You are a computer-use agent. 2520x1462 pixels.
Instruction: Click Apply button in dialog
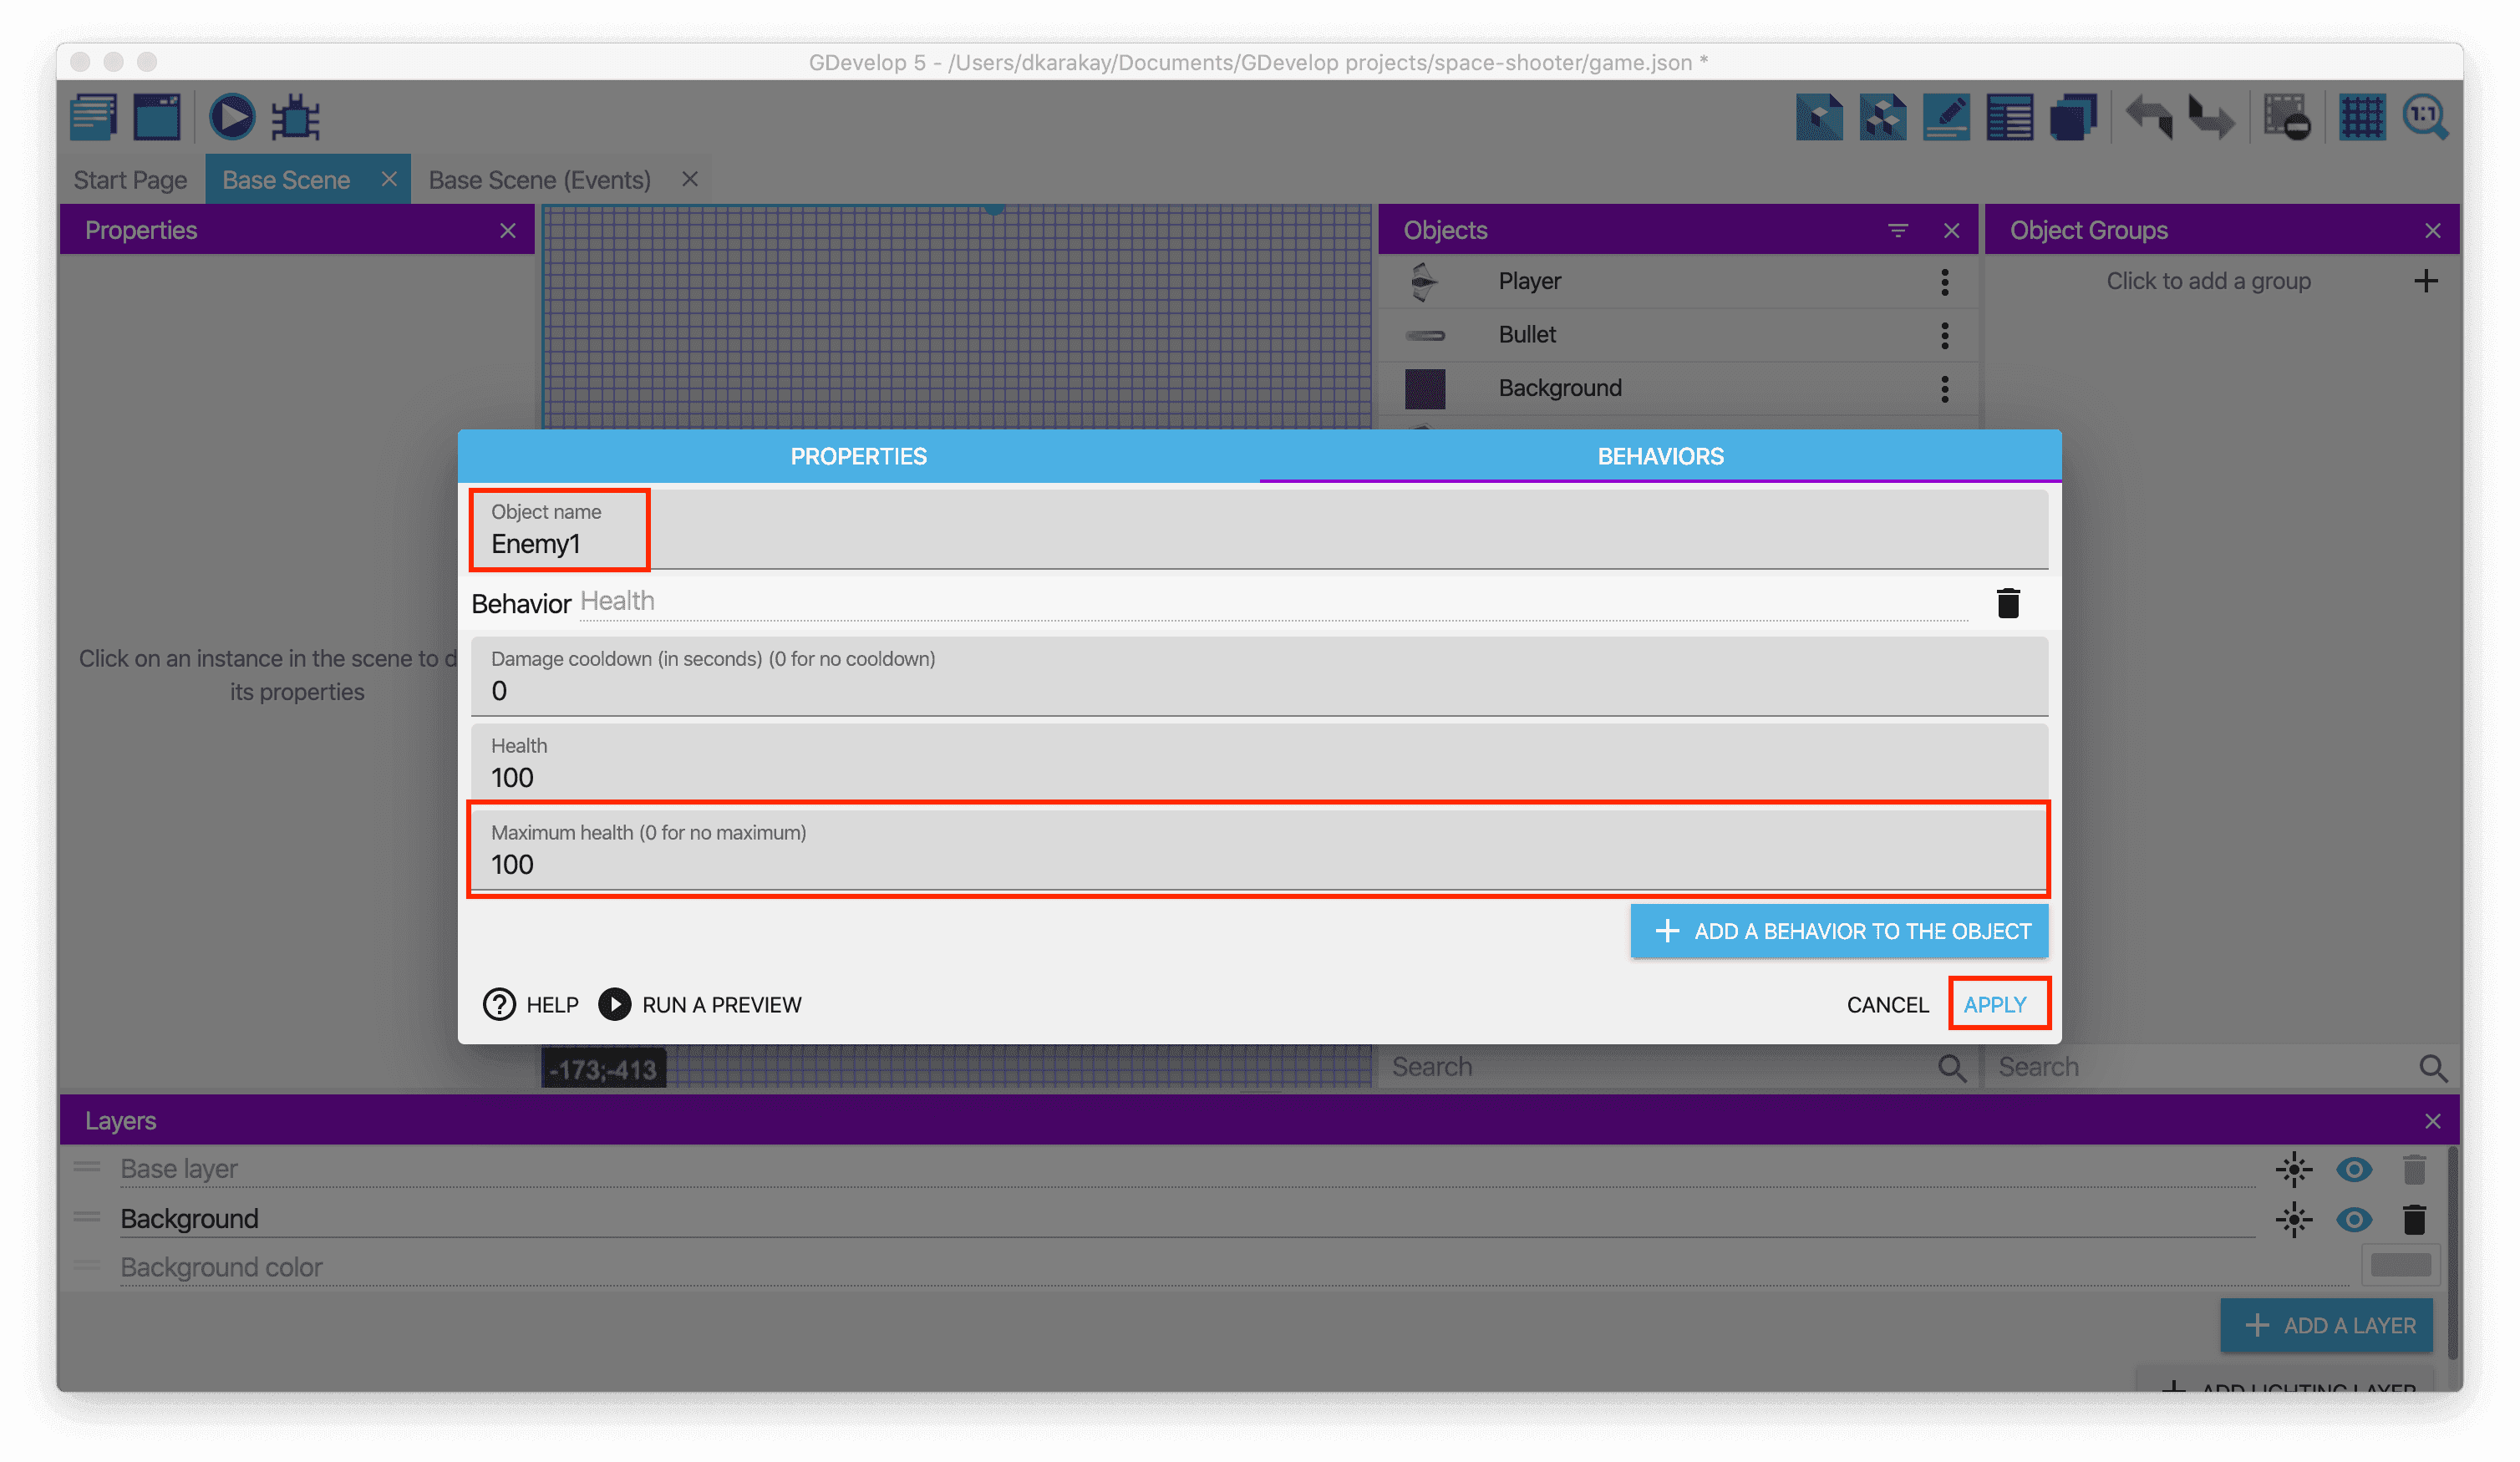pyautogui.click(x=1995, y=1005)
